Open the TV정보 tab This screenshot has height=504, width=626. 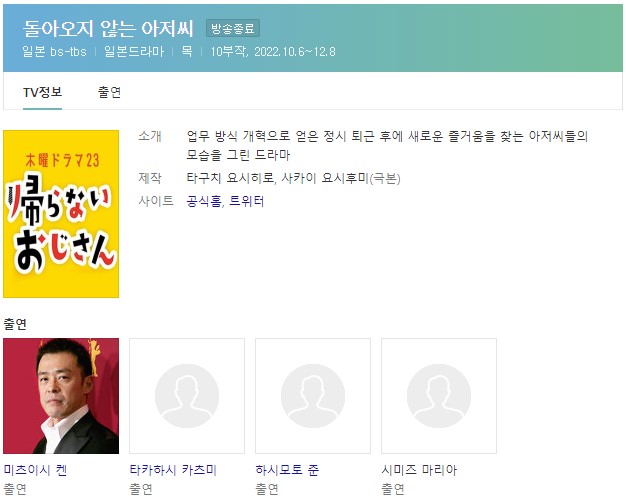pos(42,92)
